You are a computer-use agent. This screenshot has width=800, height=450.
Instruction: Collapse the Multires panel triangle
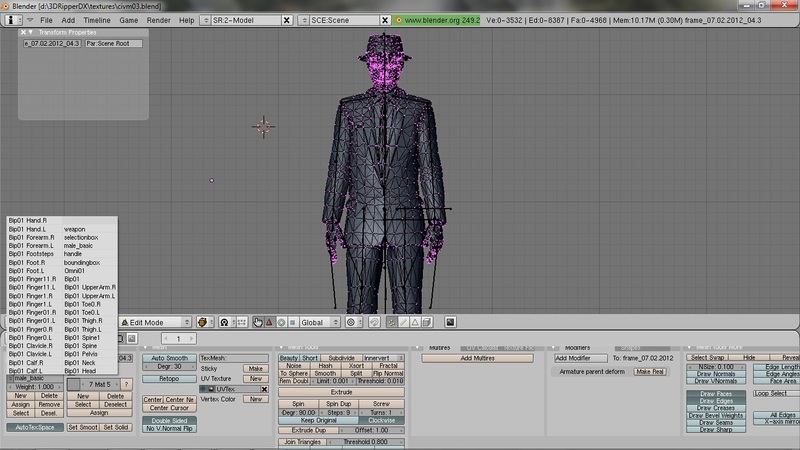(418, 347)
